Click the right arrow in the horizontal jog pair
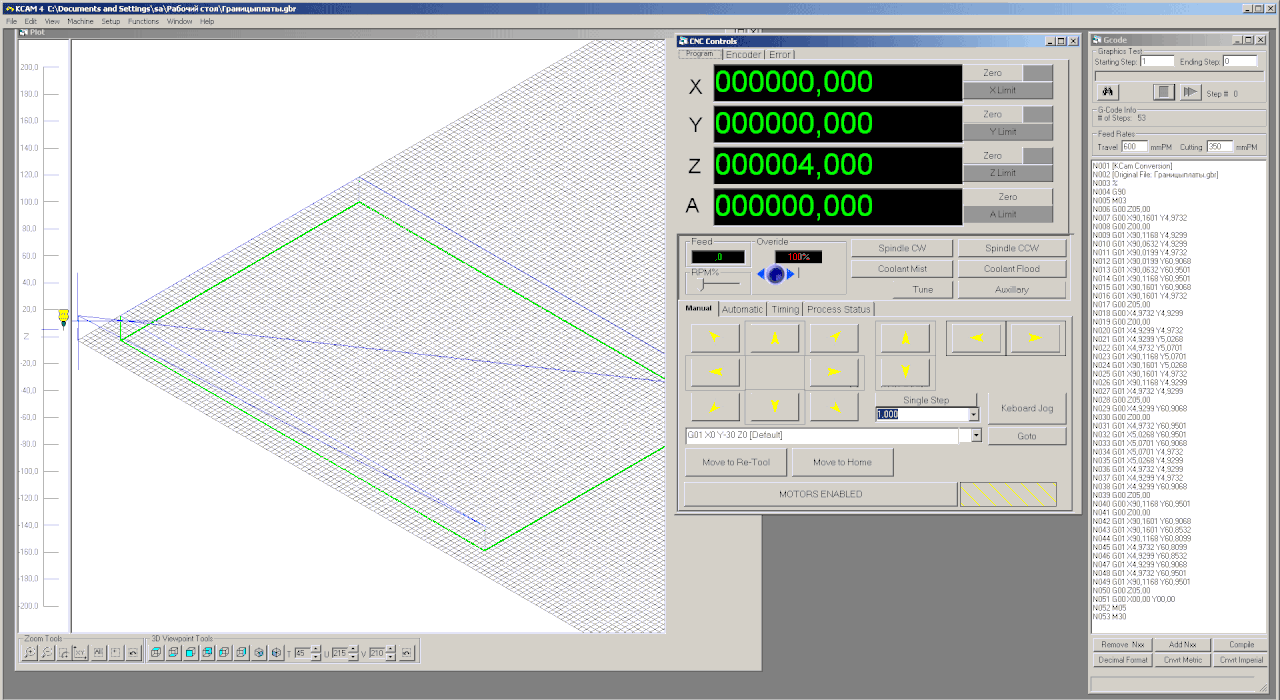The height and width of the screenshot is (700, 1280). click(x=1034, y=338)
